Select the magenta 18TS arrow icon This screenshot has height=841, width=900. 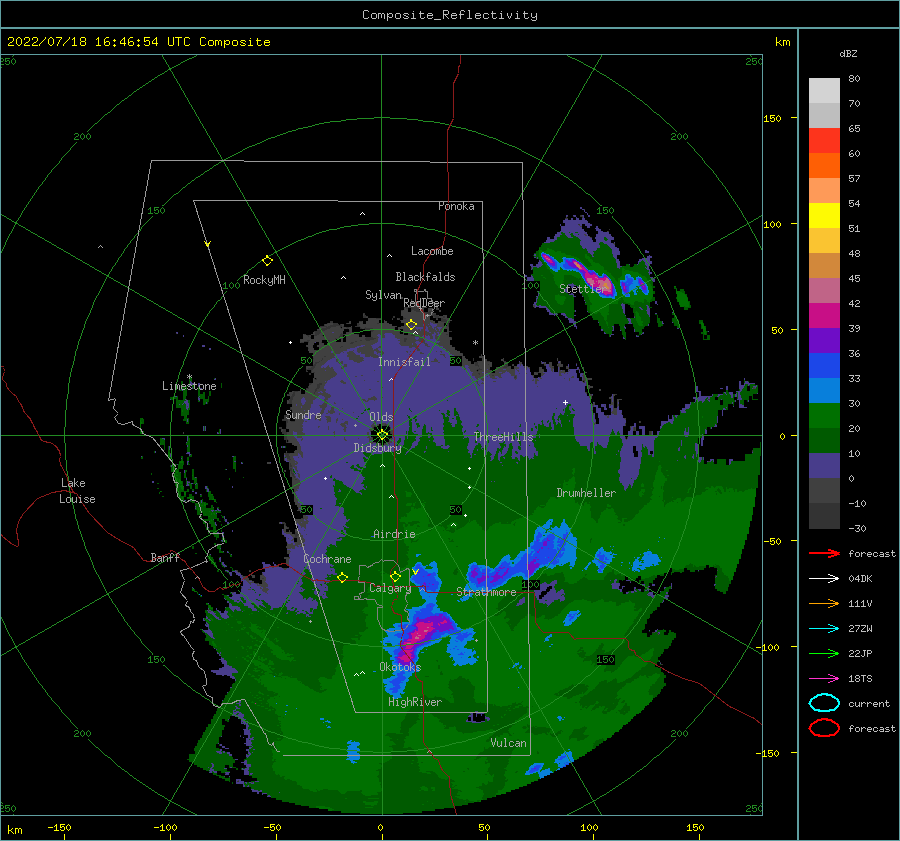824,678
